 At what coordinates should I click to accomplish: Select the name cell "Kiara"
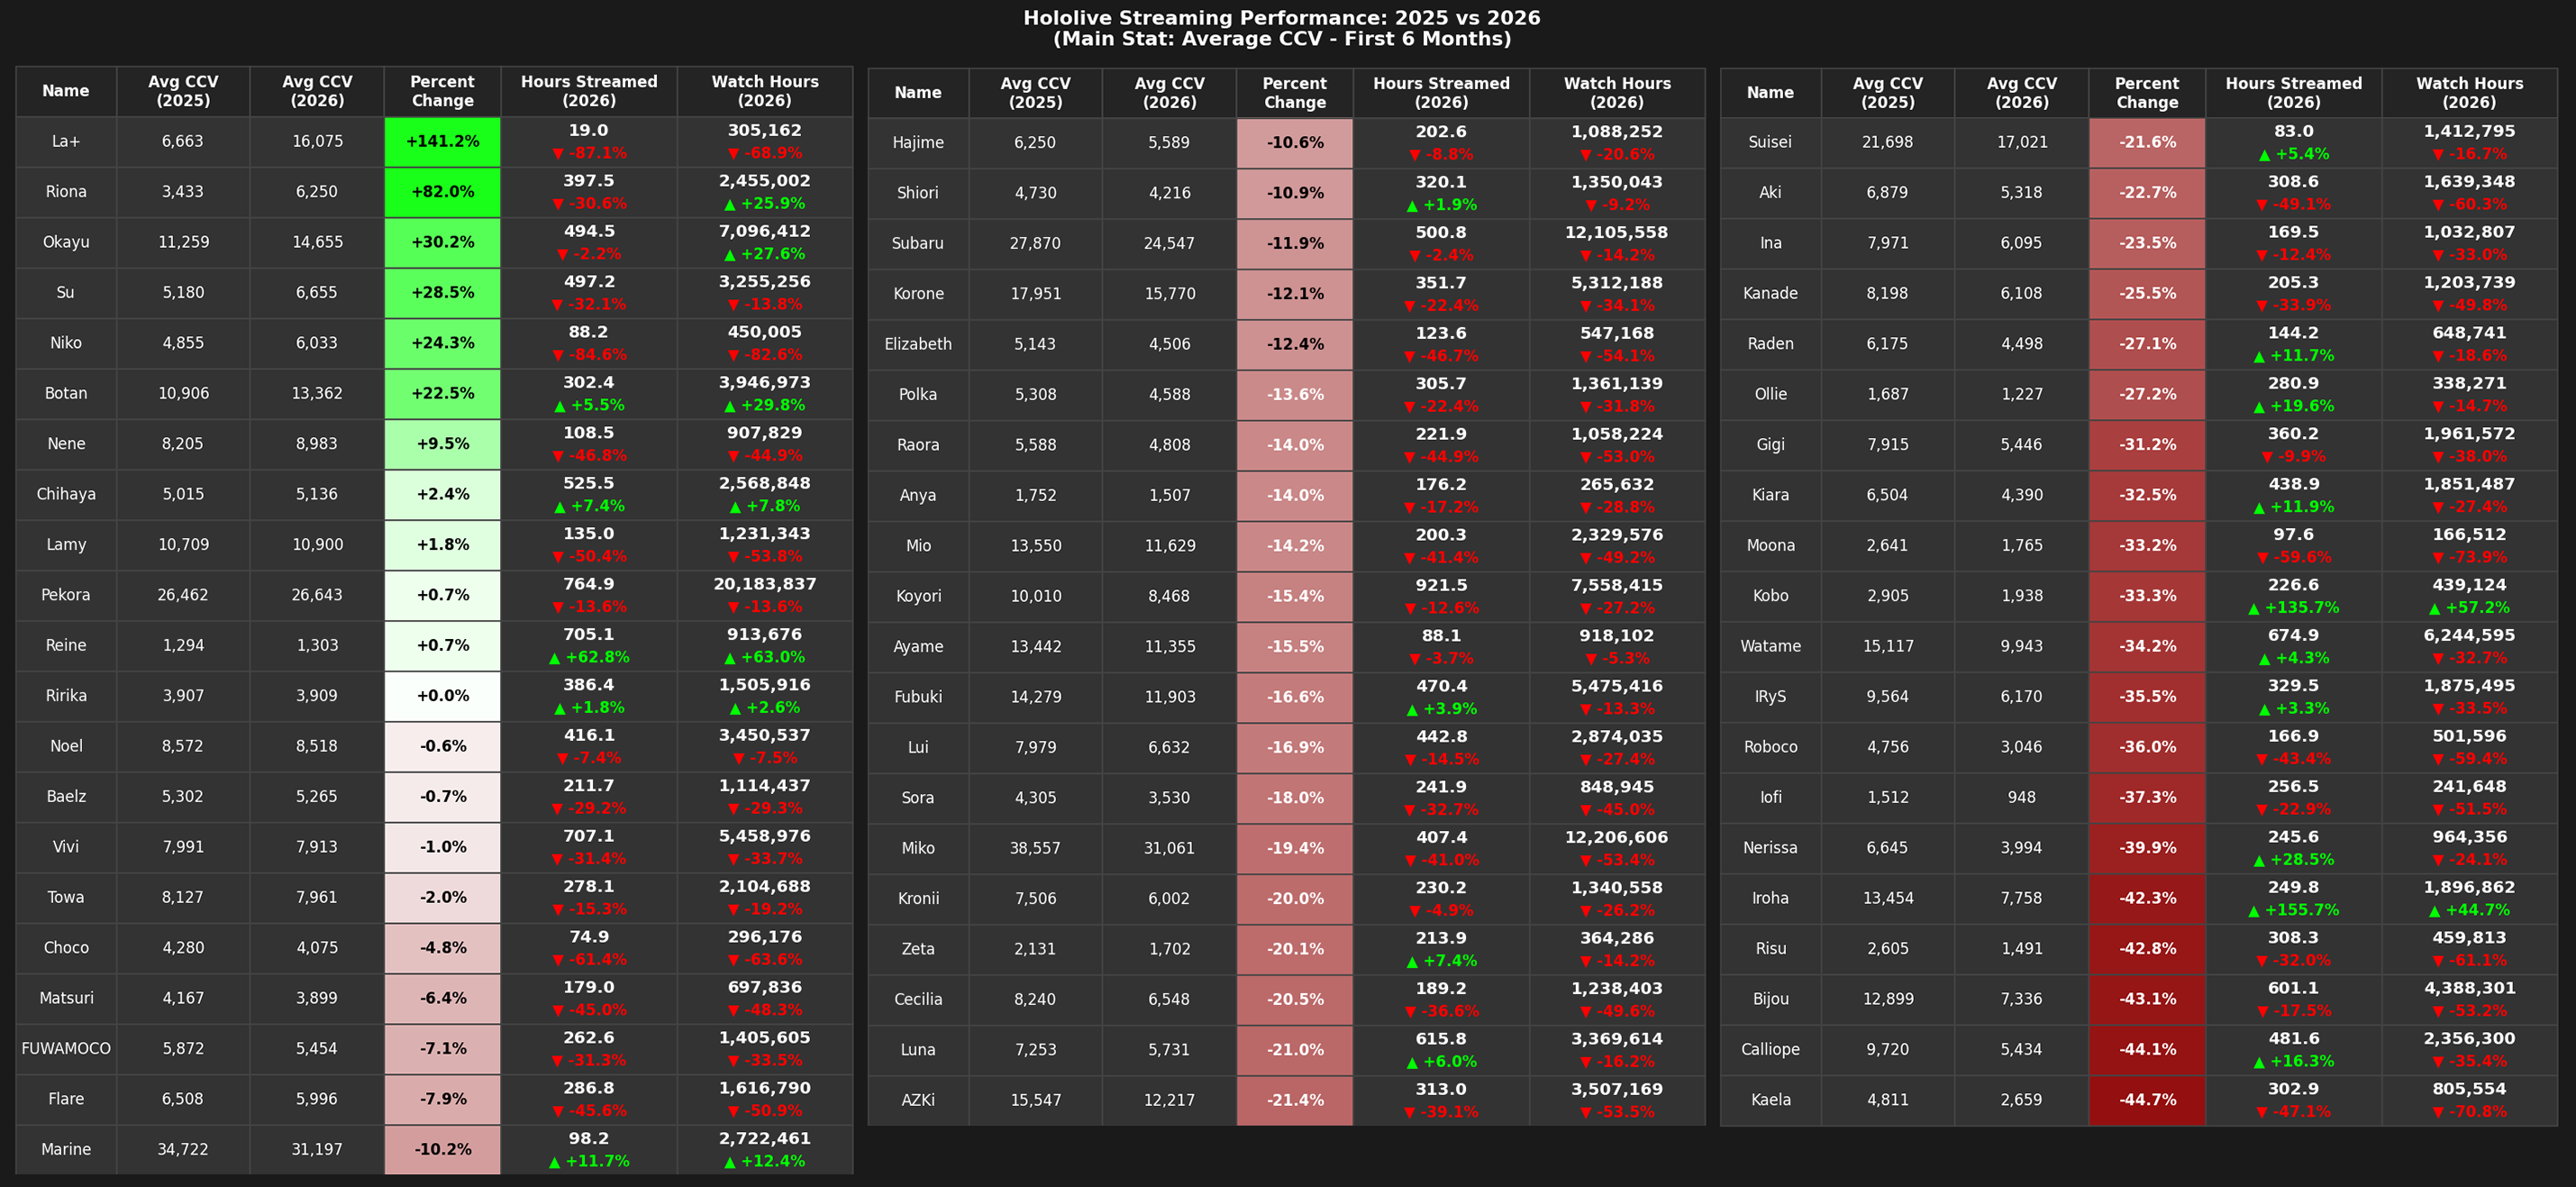pyautogui.click(x=1770, y=495)
